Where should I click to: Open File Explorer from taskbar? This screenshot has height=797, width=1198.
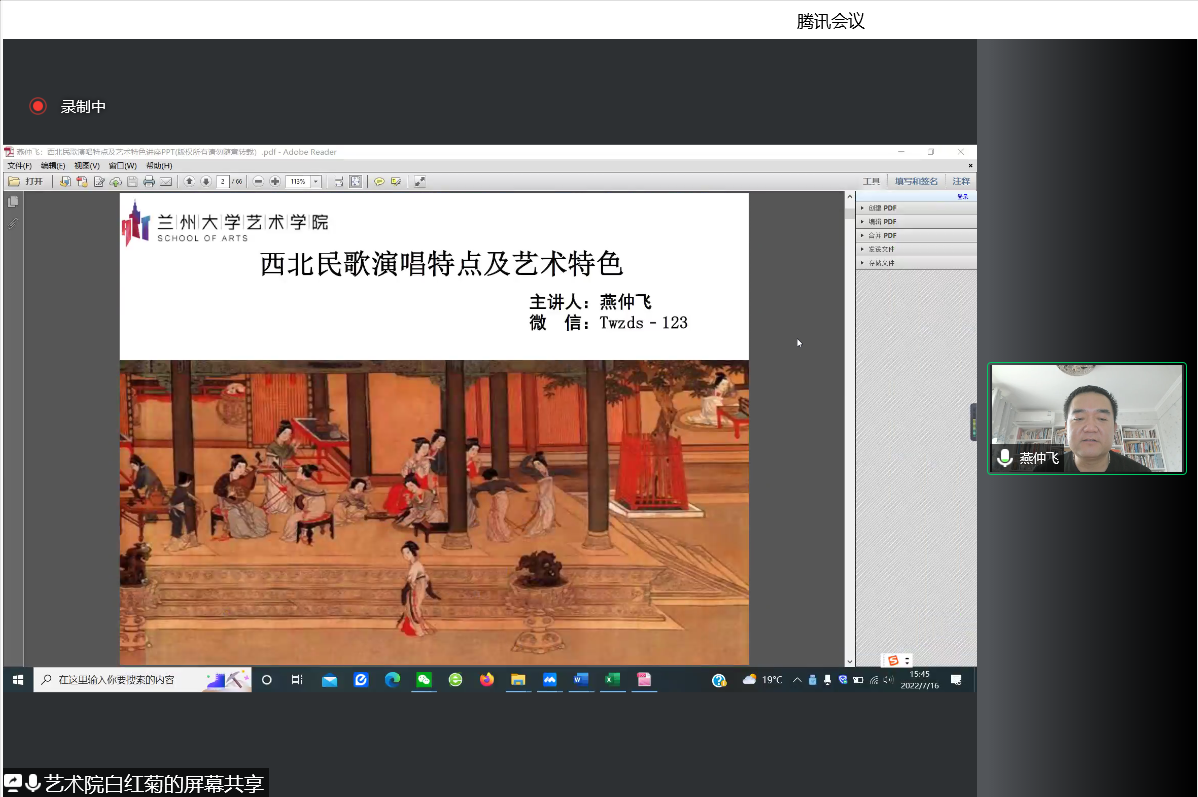pyautogui.click(x=518, y=679)
